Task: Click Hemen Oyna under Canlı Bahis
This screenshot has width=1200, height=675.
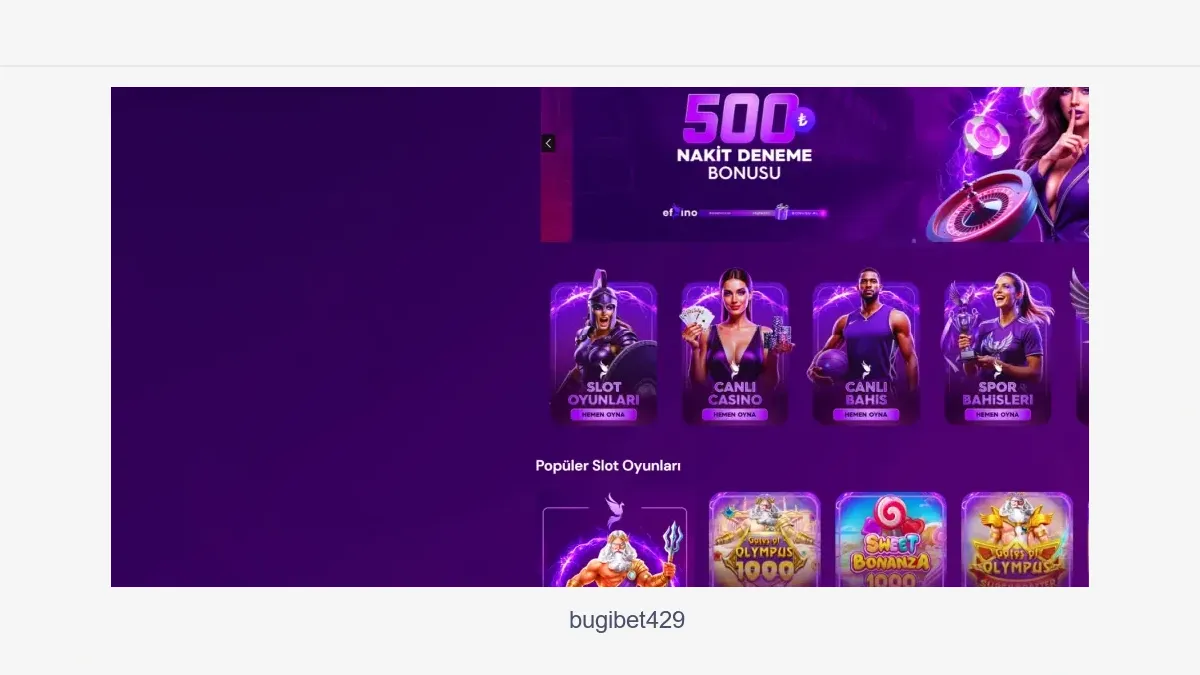Action: (866, 414)
